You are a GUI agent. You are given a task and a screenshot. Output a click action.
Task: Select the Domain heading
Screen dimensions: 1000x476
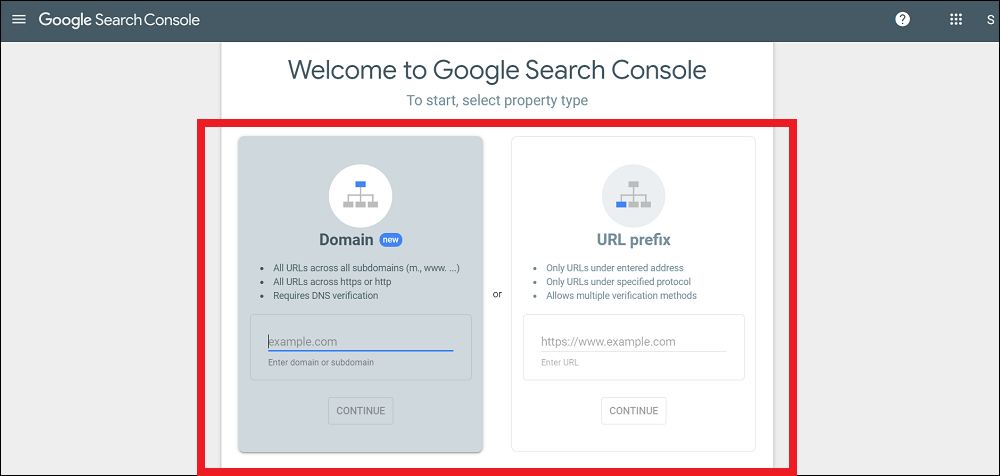346,240
